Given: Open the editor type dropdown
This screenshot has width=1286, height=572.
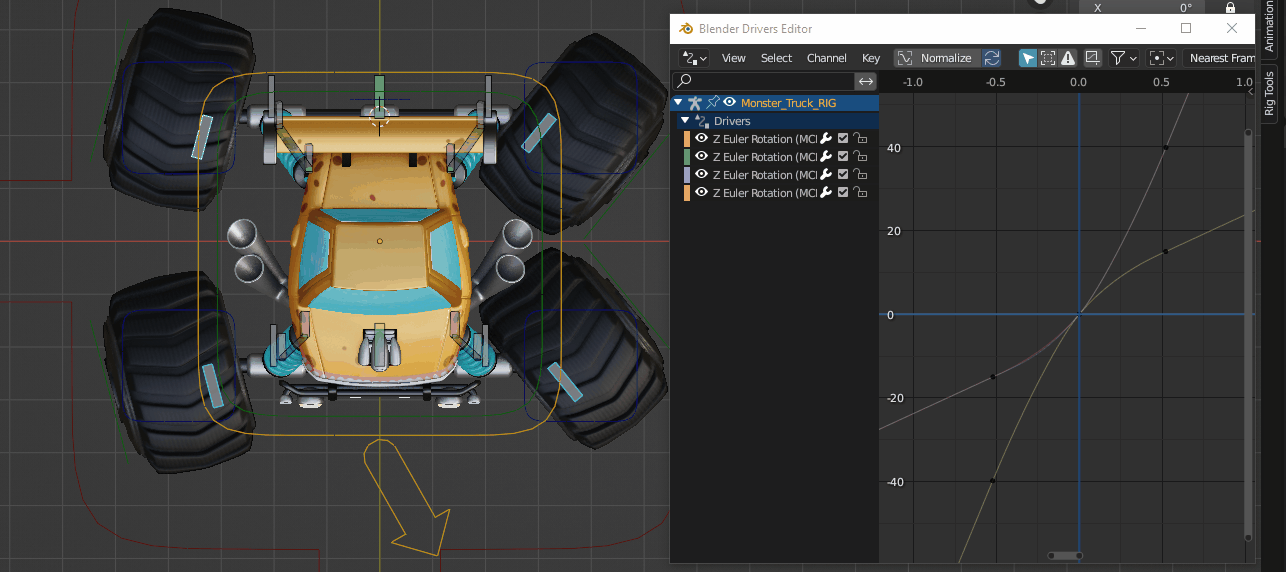Looking at the screenshot, I should click(694, 58).
